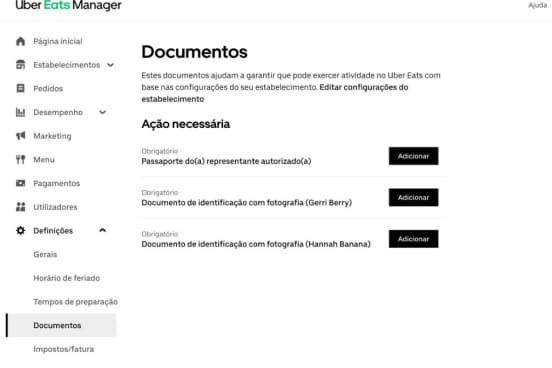Collapse the Definições section chevron
The image size is (552, 368).
102,230
